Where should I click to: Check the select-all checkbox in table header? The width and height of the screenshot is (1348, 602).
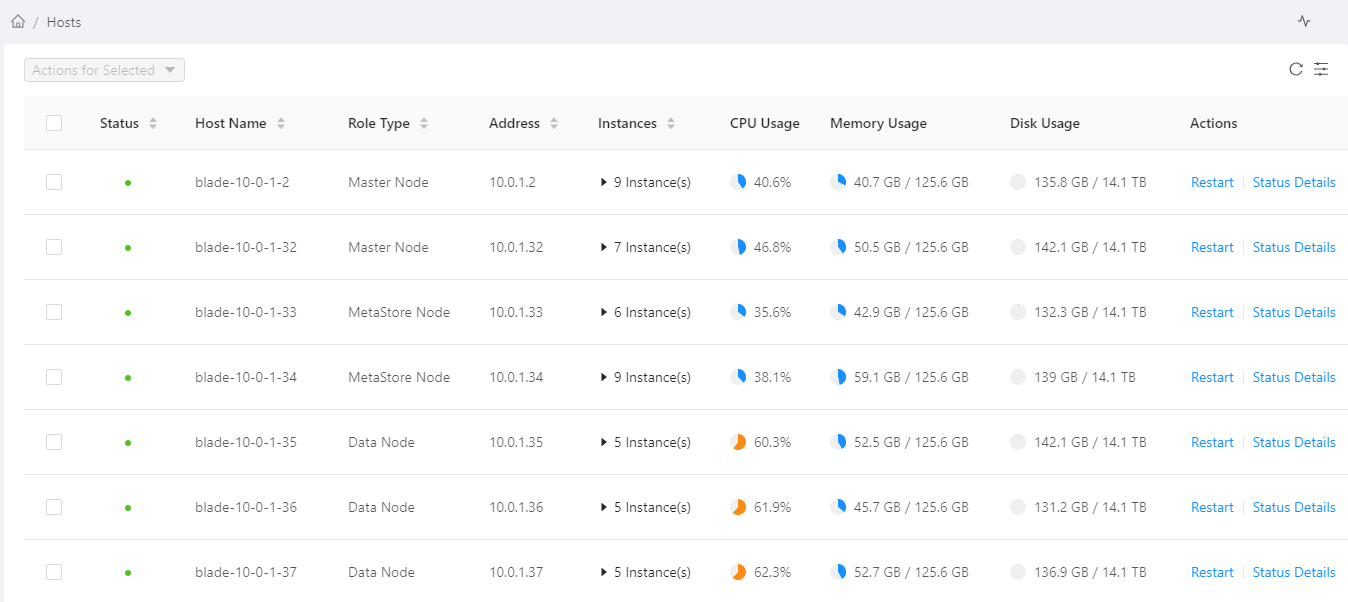pyautogui.click(x=54, y=121)
